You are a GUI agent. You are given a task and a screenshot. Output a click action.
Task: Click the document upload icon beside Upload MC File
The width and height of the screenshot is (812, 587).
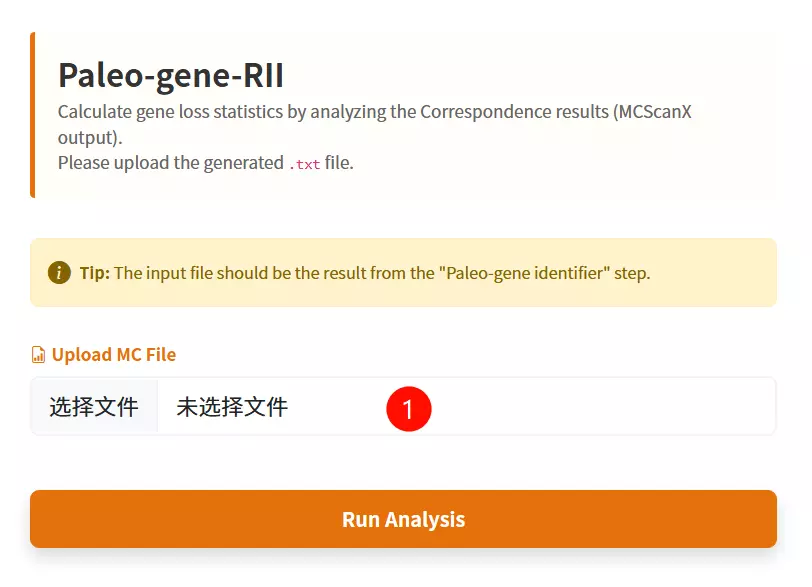(x=38, y=354)
